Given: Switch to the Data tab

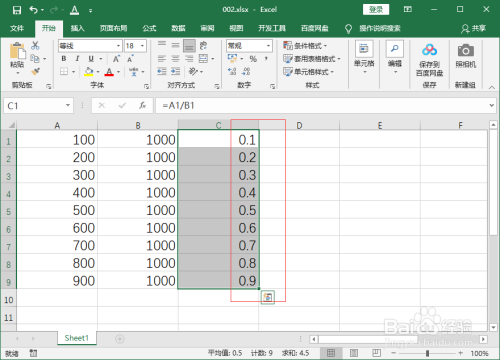Looking at the screenshot, I should pyautogui.click(x=178, y=28).
